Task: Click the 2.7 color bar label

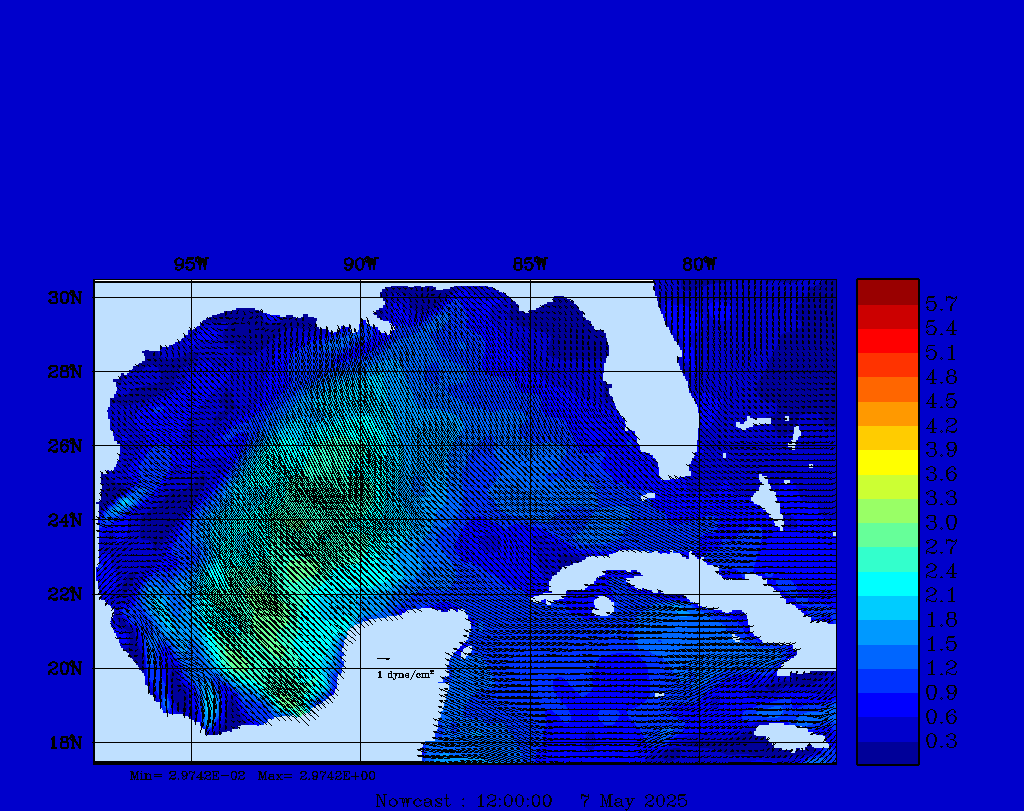Action: click(x=941, y=547)
